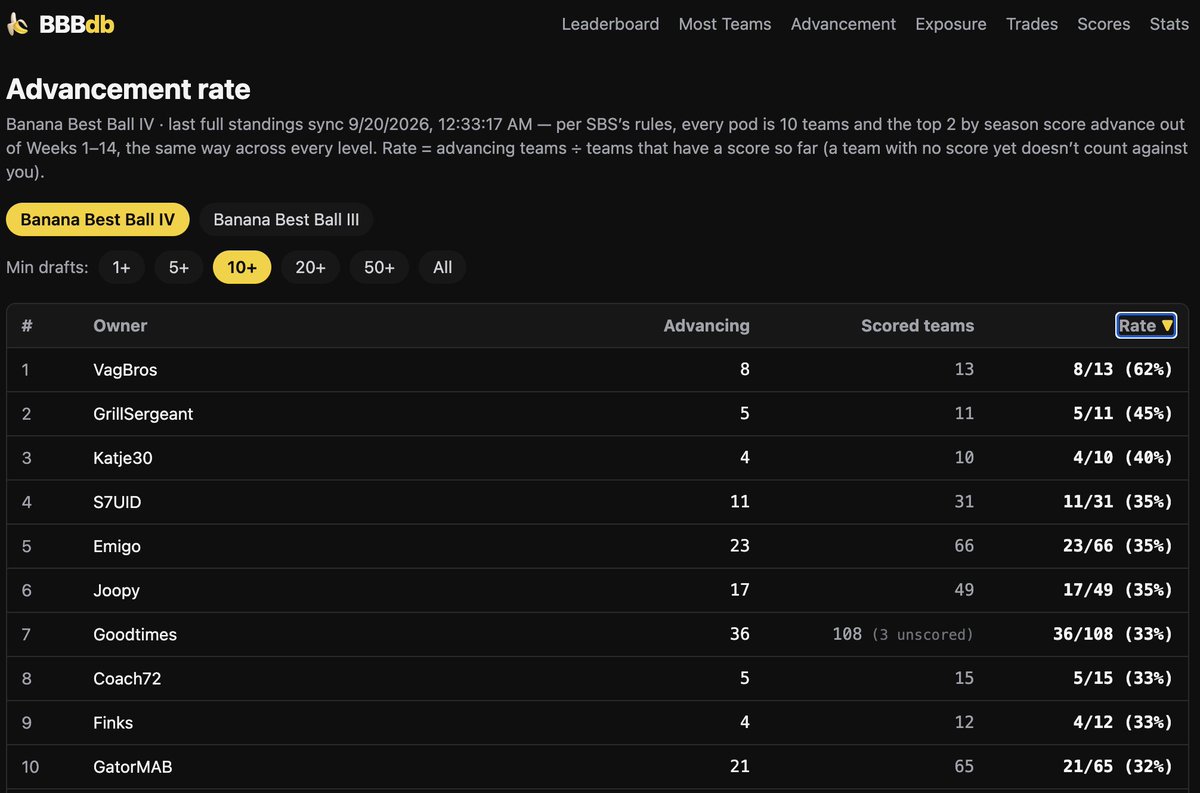Viewport: 1200px width, 793px height.
Task: Open the Trades section
Action: point(1032,24)
